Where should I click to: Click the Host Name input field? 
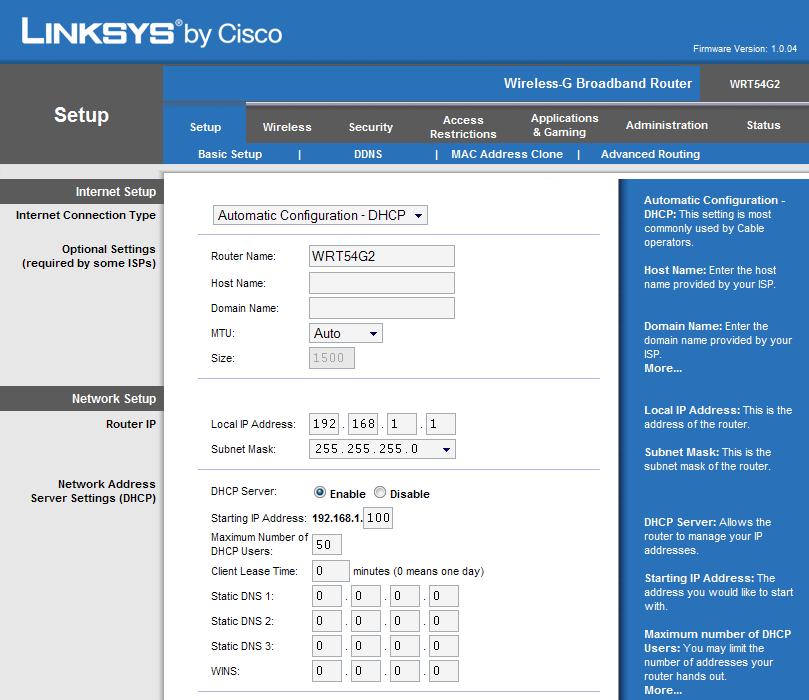pyautogui.click(x=382, y=283)
